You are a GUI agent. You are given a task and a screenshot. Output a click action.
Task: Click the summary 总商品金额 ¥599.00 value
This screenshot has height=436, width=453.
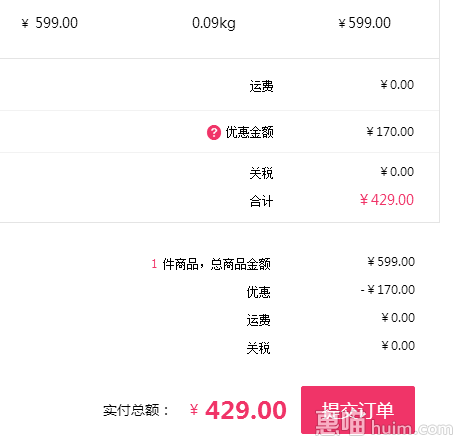click(x=391, y=262)
